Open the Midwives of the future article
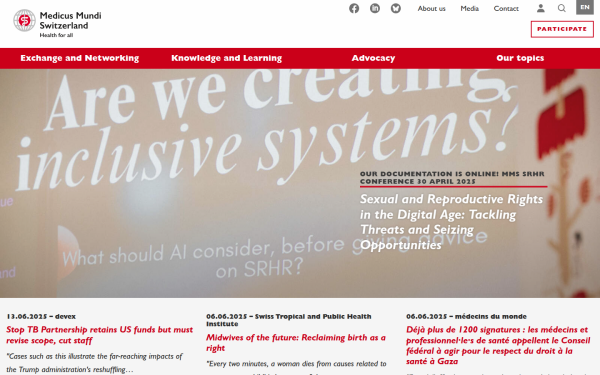This screenshot has height=375, width=600. pos(296,342)
